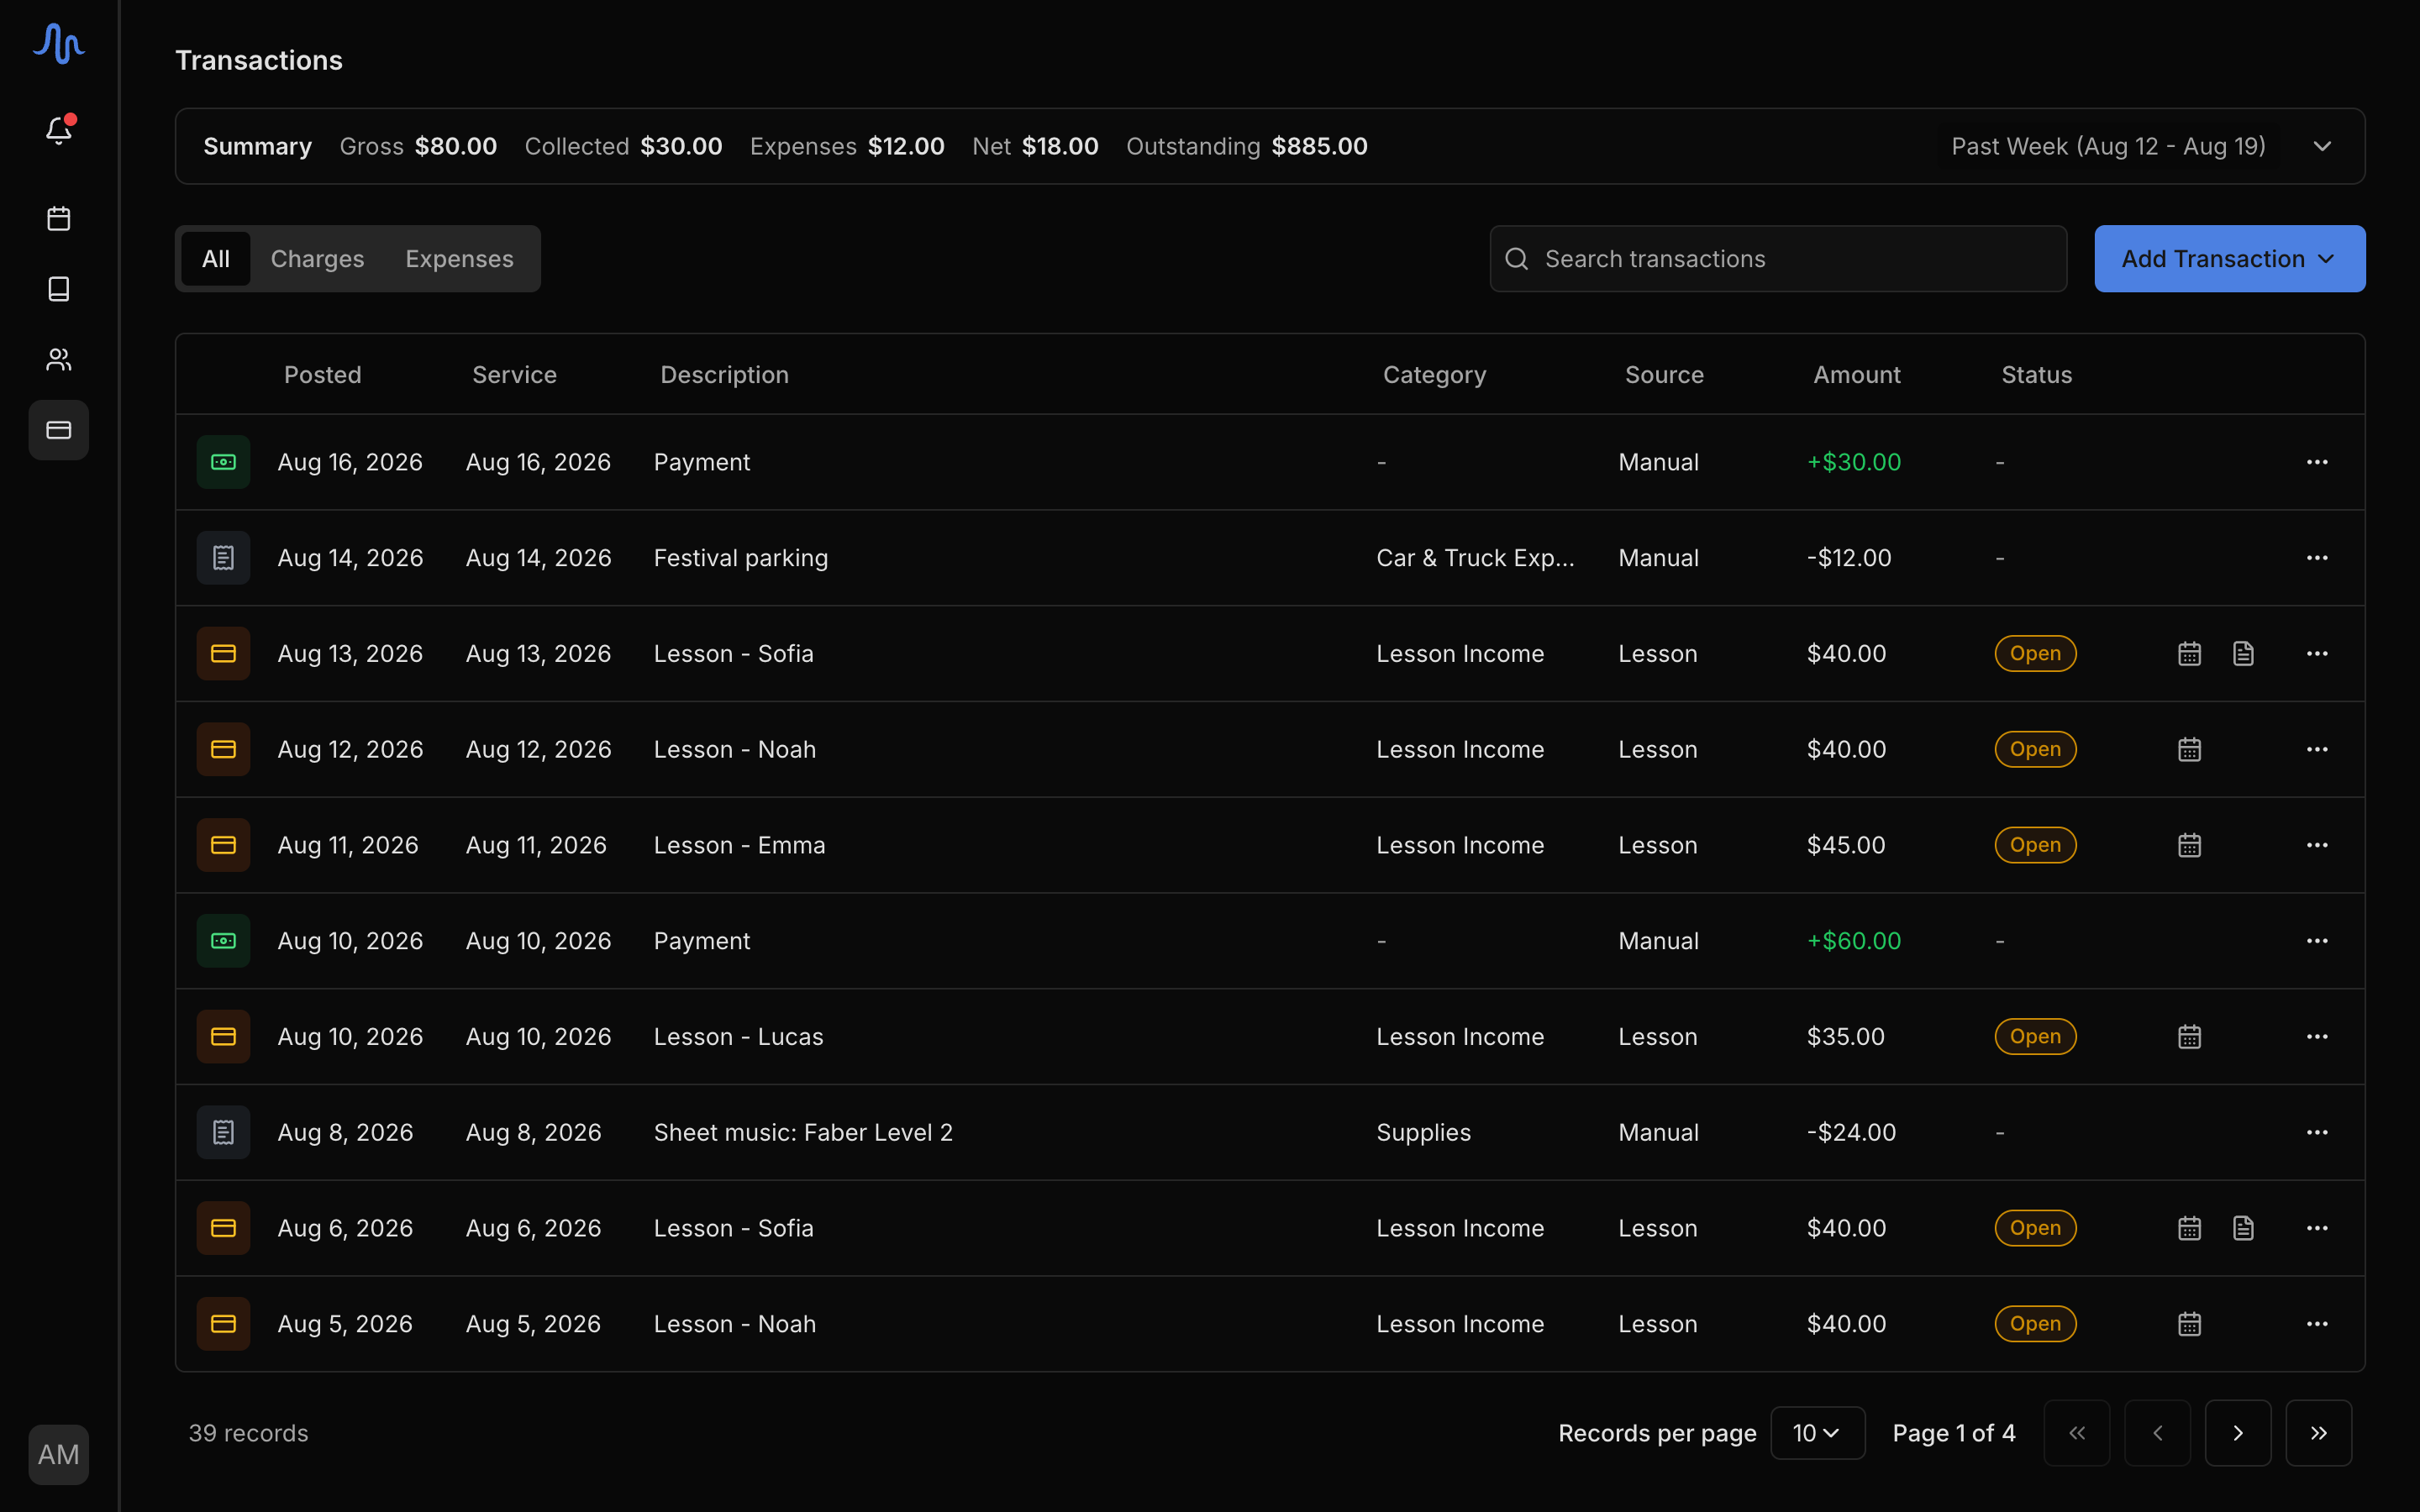2420x1512 pixels.
Task: Go to the next page
Action: (2238, 1433)
